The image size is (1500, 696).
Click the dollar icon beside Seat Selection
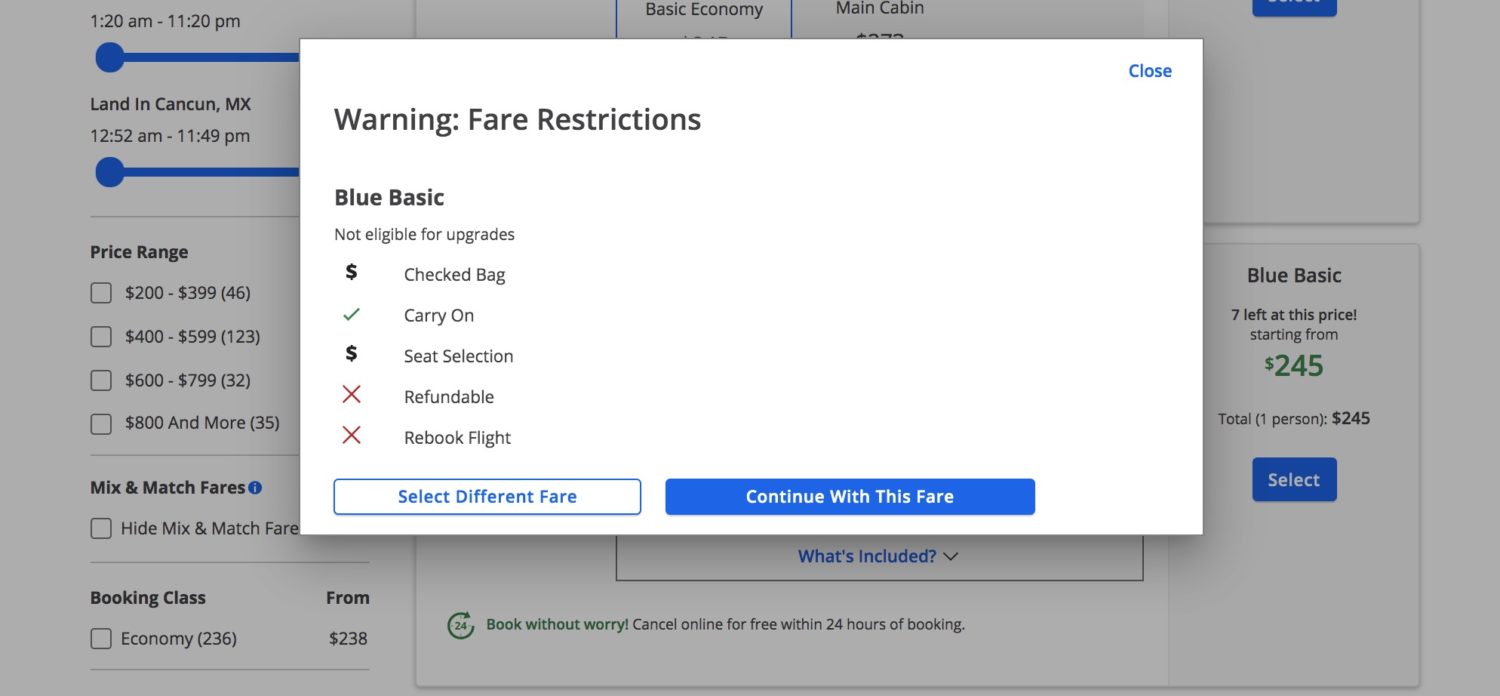[351, 353]
